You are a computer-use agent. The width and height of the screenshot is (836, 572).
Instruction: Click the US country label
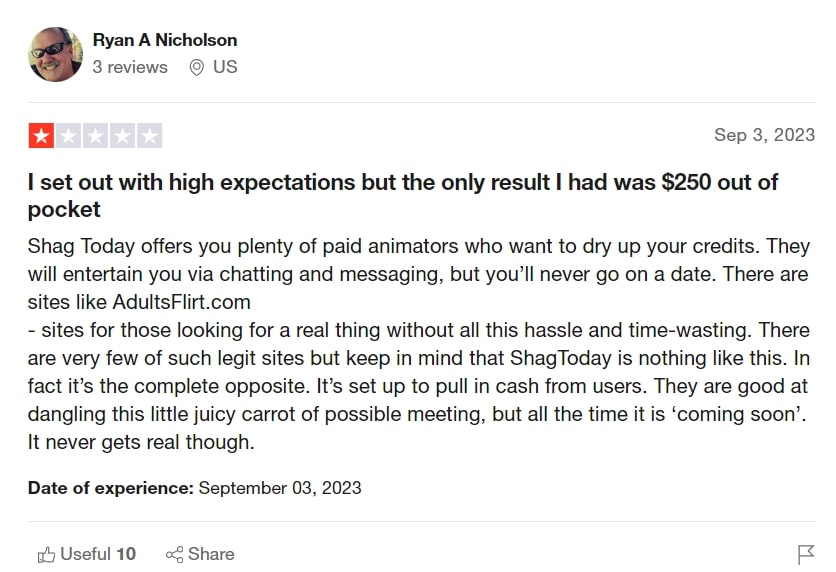[225, 68]
